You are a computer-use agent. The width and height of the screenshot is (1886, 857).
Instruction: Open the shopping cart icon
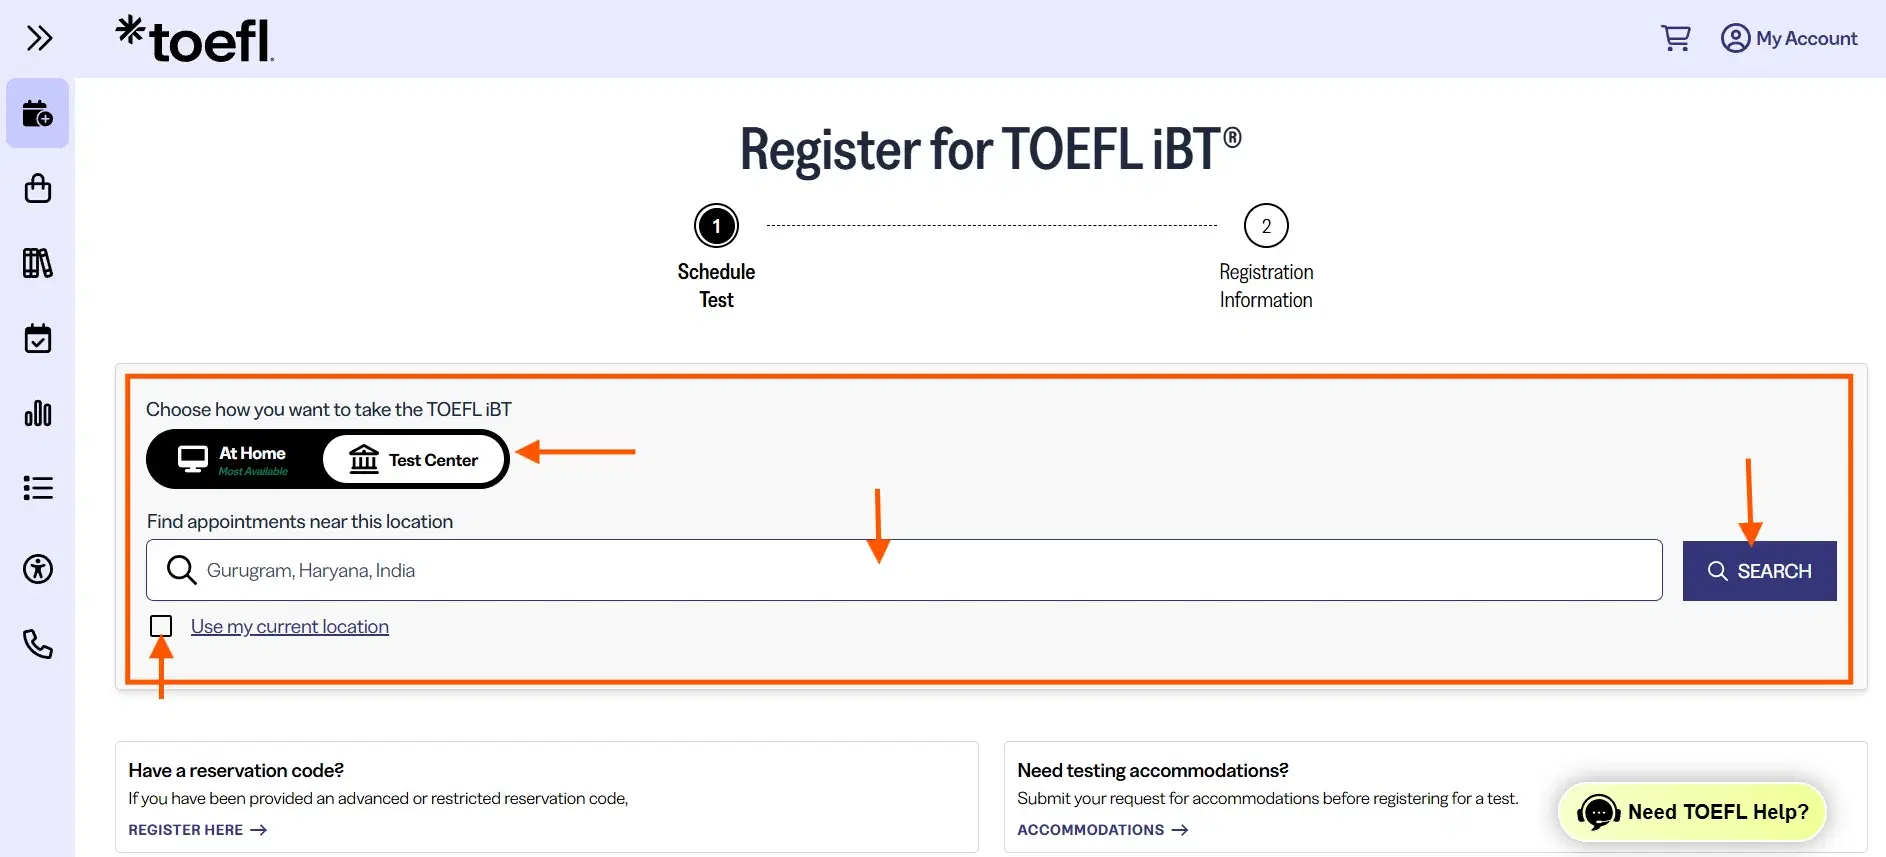[1676, 37]
